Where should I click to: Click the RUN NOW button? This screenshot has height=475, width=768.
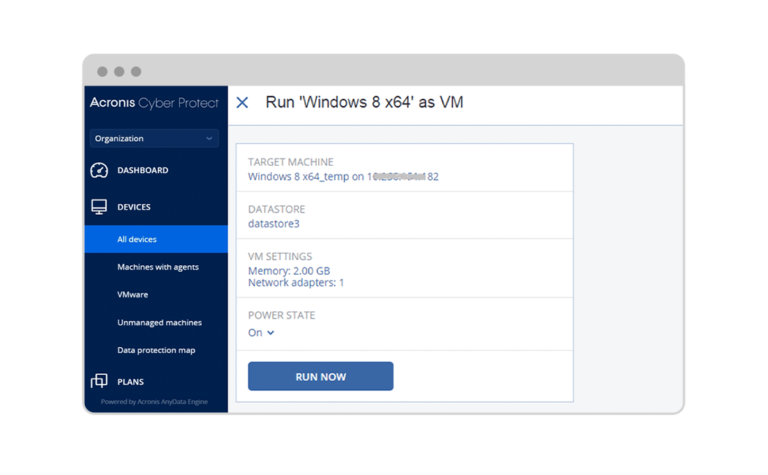click(320, 376)
